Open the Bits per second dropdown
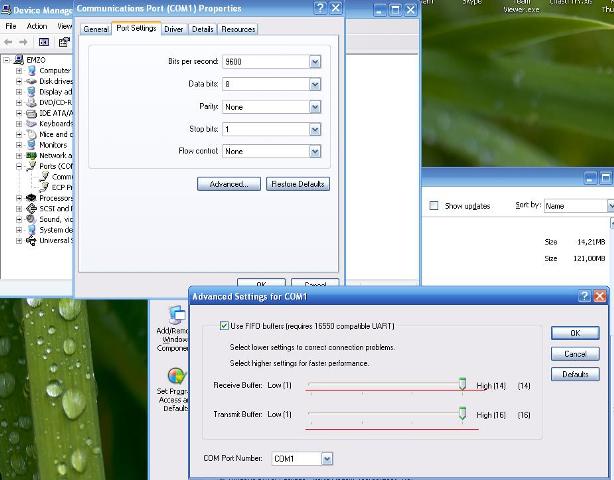The height and width of the screenshot is (480, 614). (x=315, y=62)
